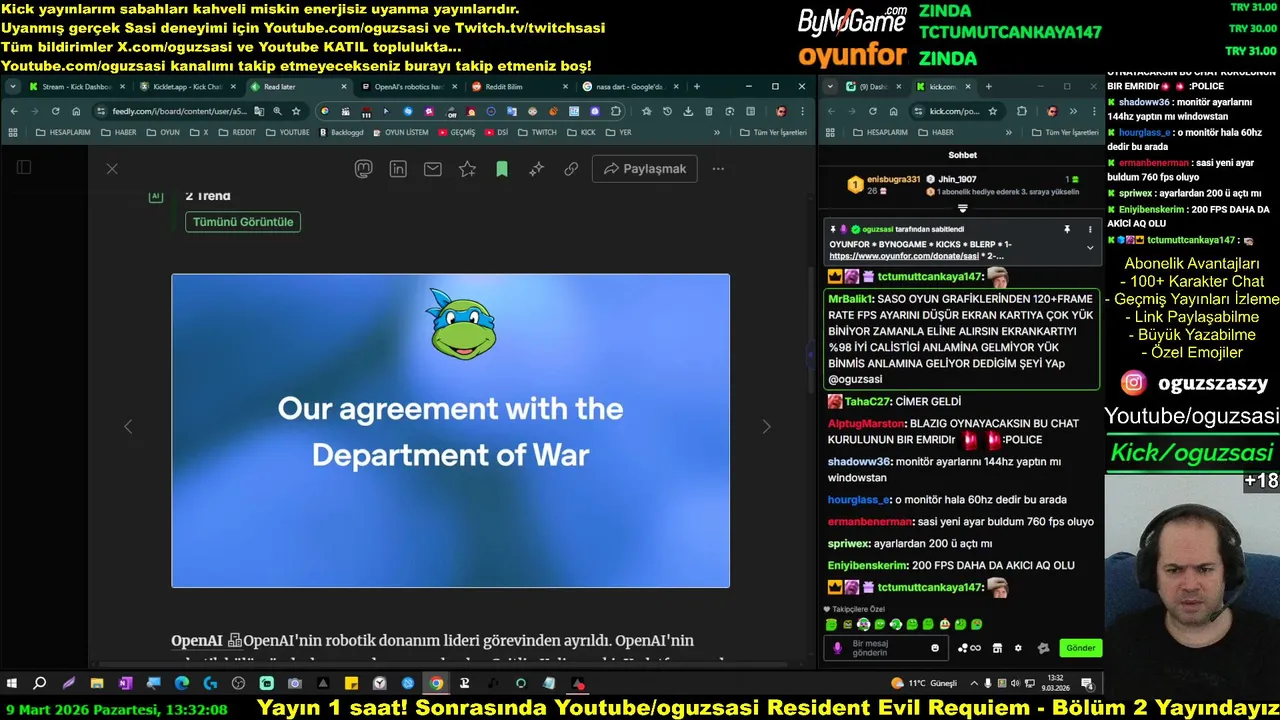Open Windows taskbar search
The width and height of the screenshot is (1280, 720).
pyautogui.click(x=40, y=684)
